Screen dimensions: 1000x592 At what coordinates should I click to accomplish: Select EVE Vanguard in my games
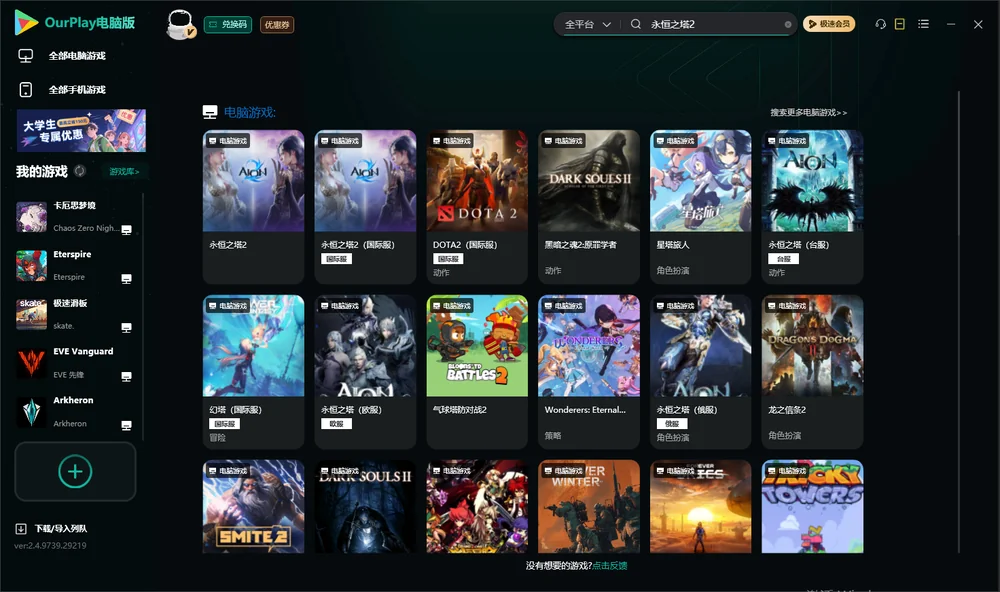coord(75,363)
